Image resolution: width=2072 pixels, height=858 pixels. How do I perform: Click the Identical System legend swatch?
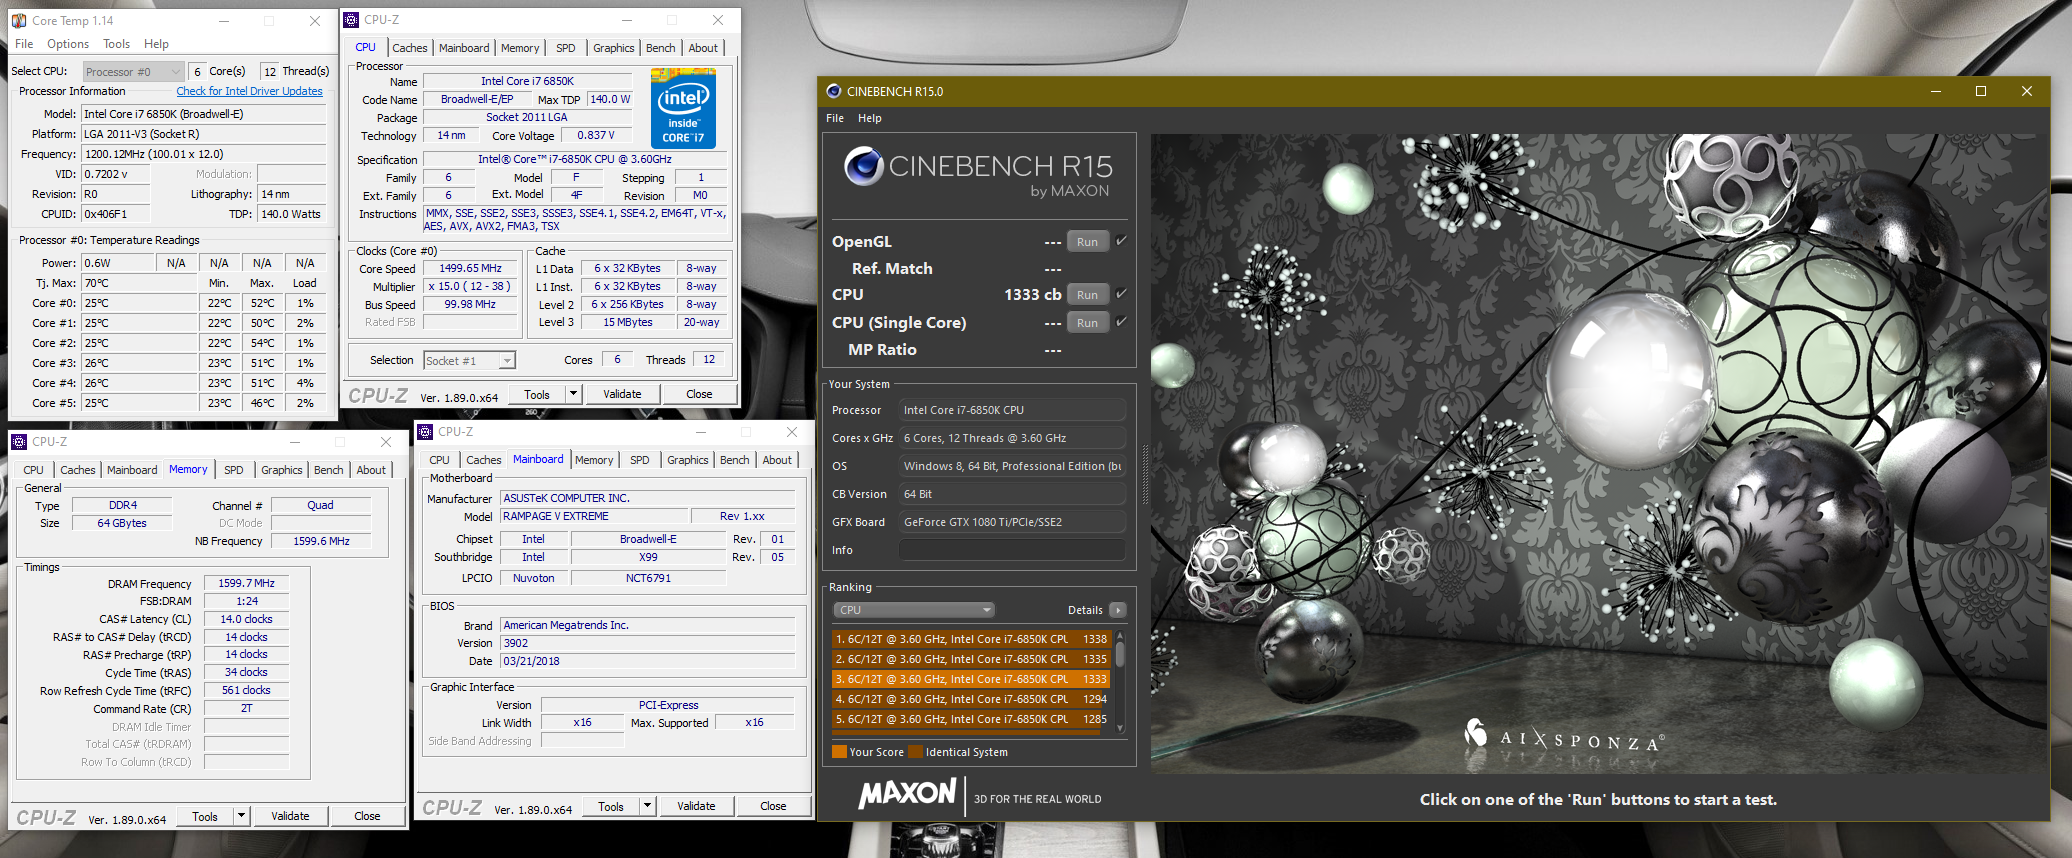point(915,752)
